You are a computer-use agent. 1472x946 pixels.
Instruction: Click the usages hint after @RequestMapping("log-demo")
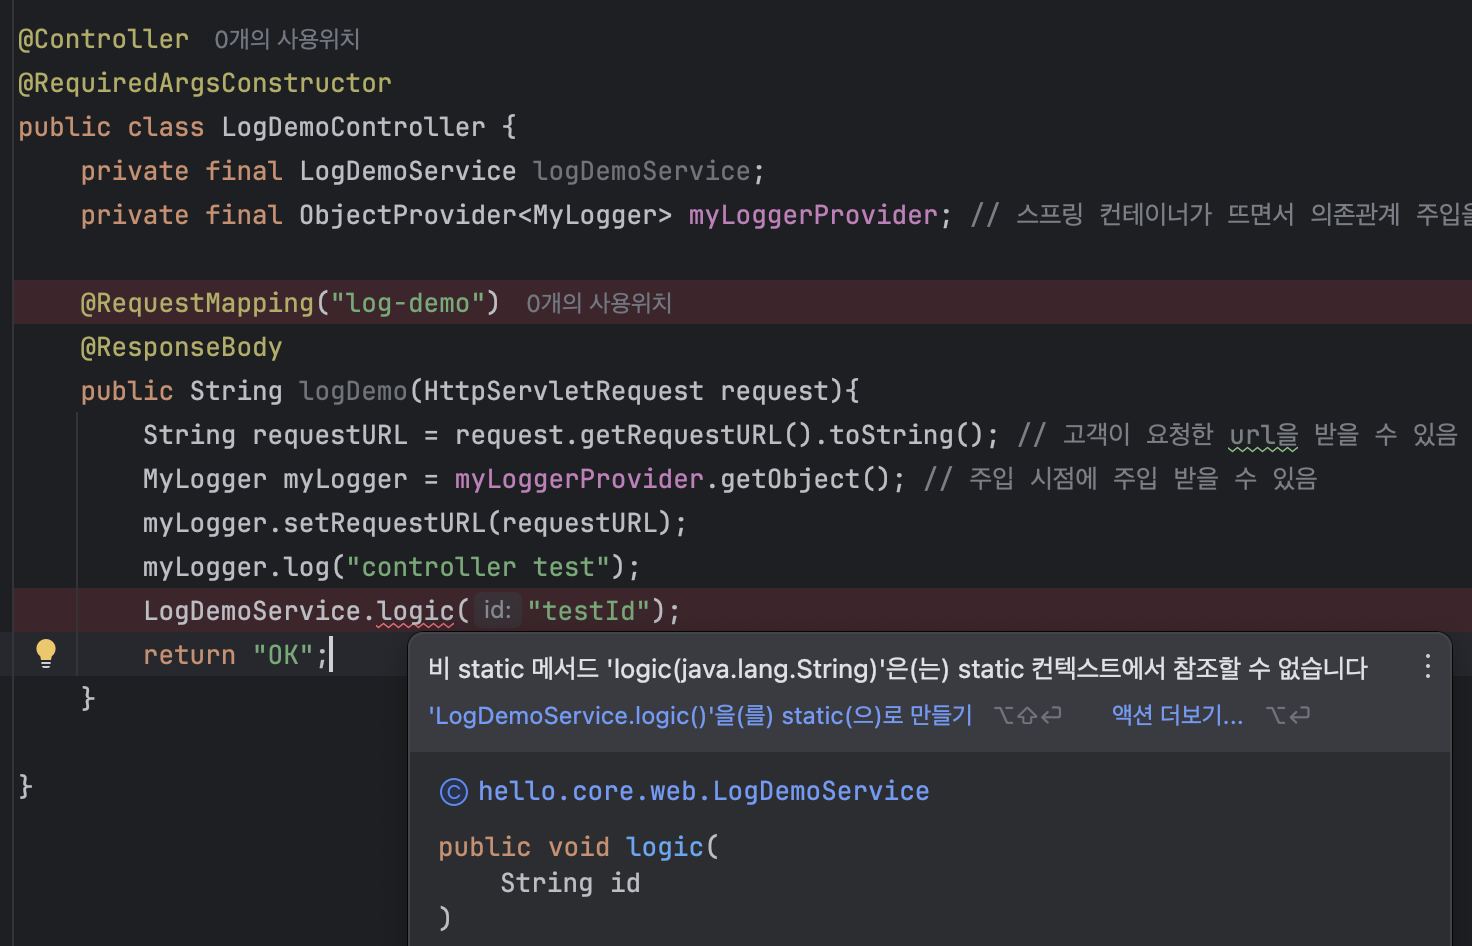pyautogui.click(x=599, y=303)
